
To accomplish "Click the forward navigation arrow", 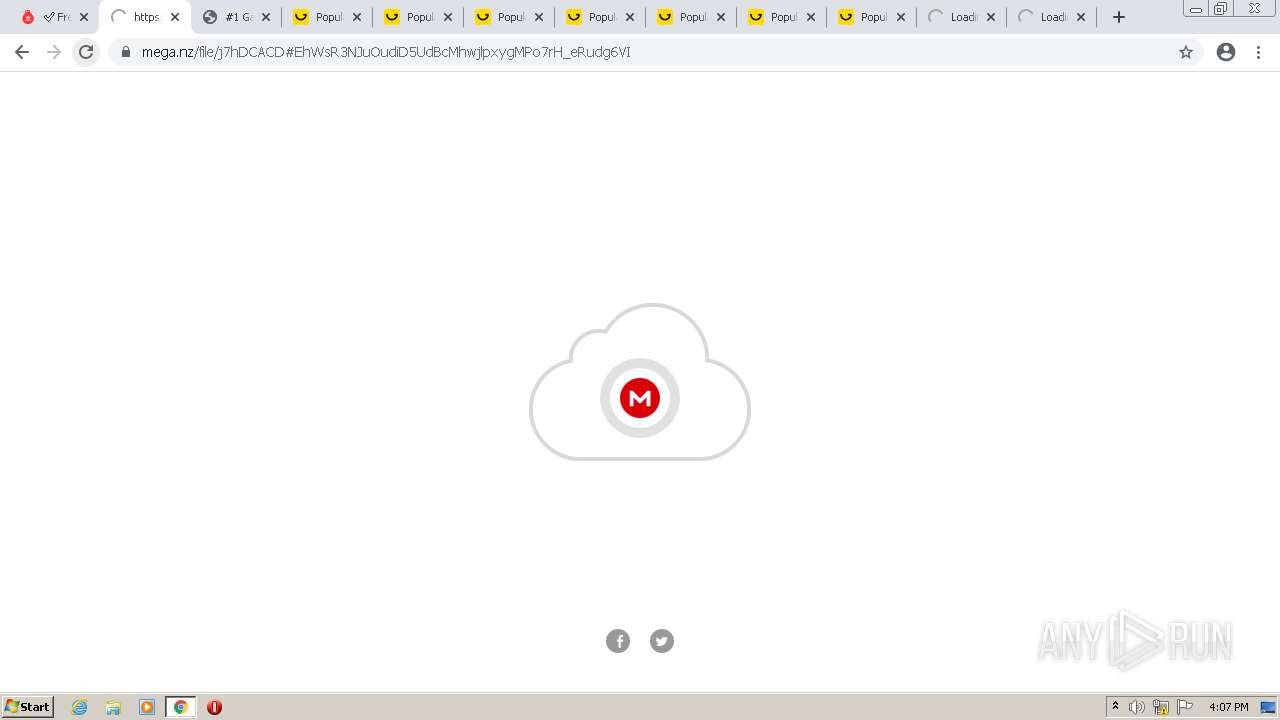I will (54, 52).
